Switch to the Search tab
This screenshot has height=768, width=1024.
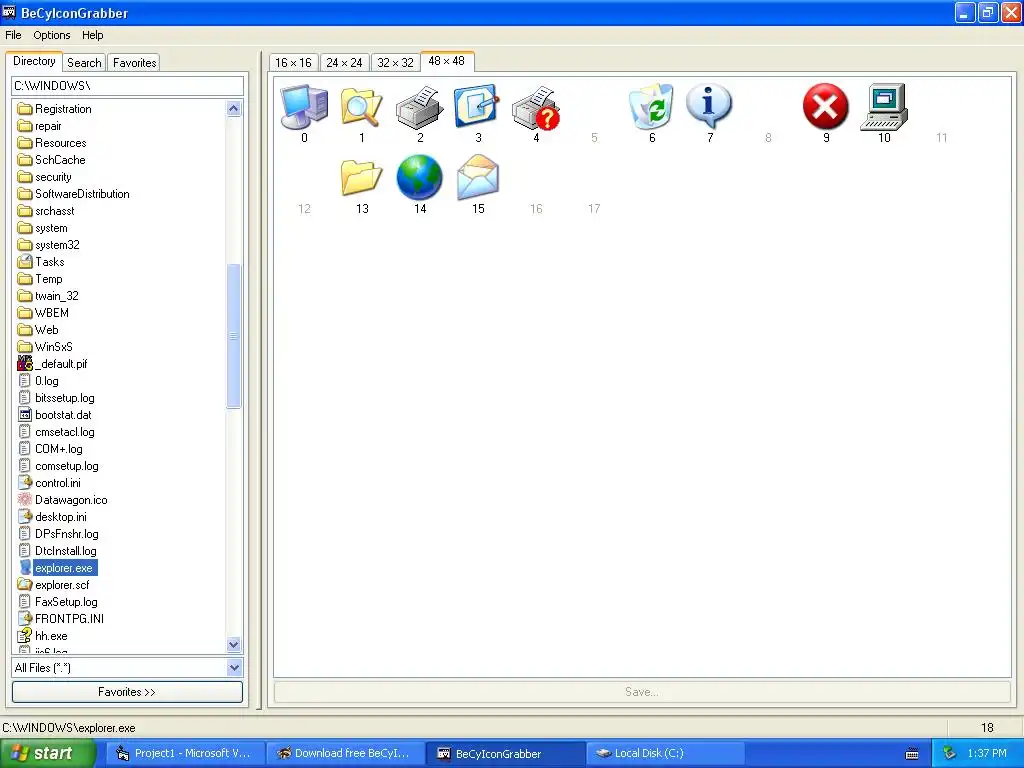pos(84,63)
